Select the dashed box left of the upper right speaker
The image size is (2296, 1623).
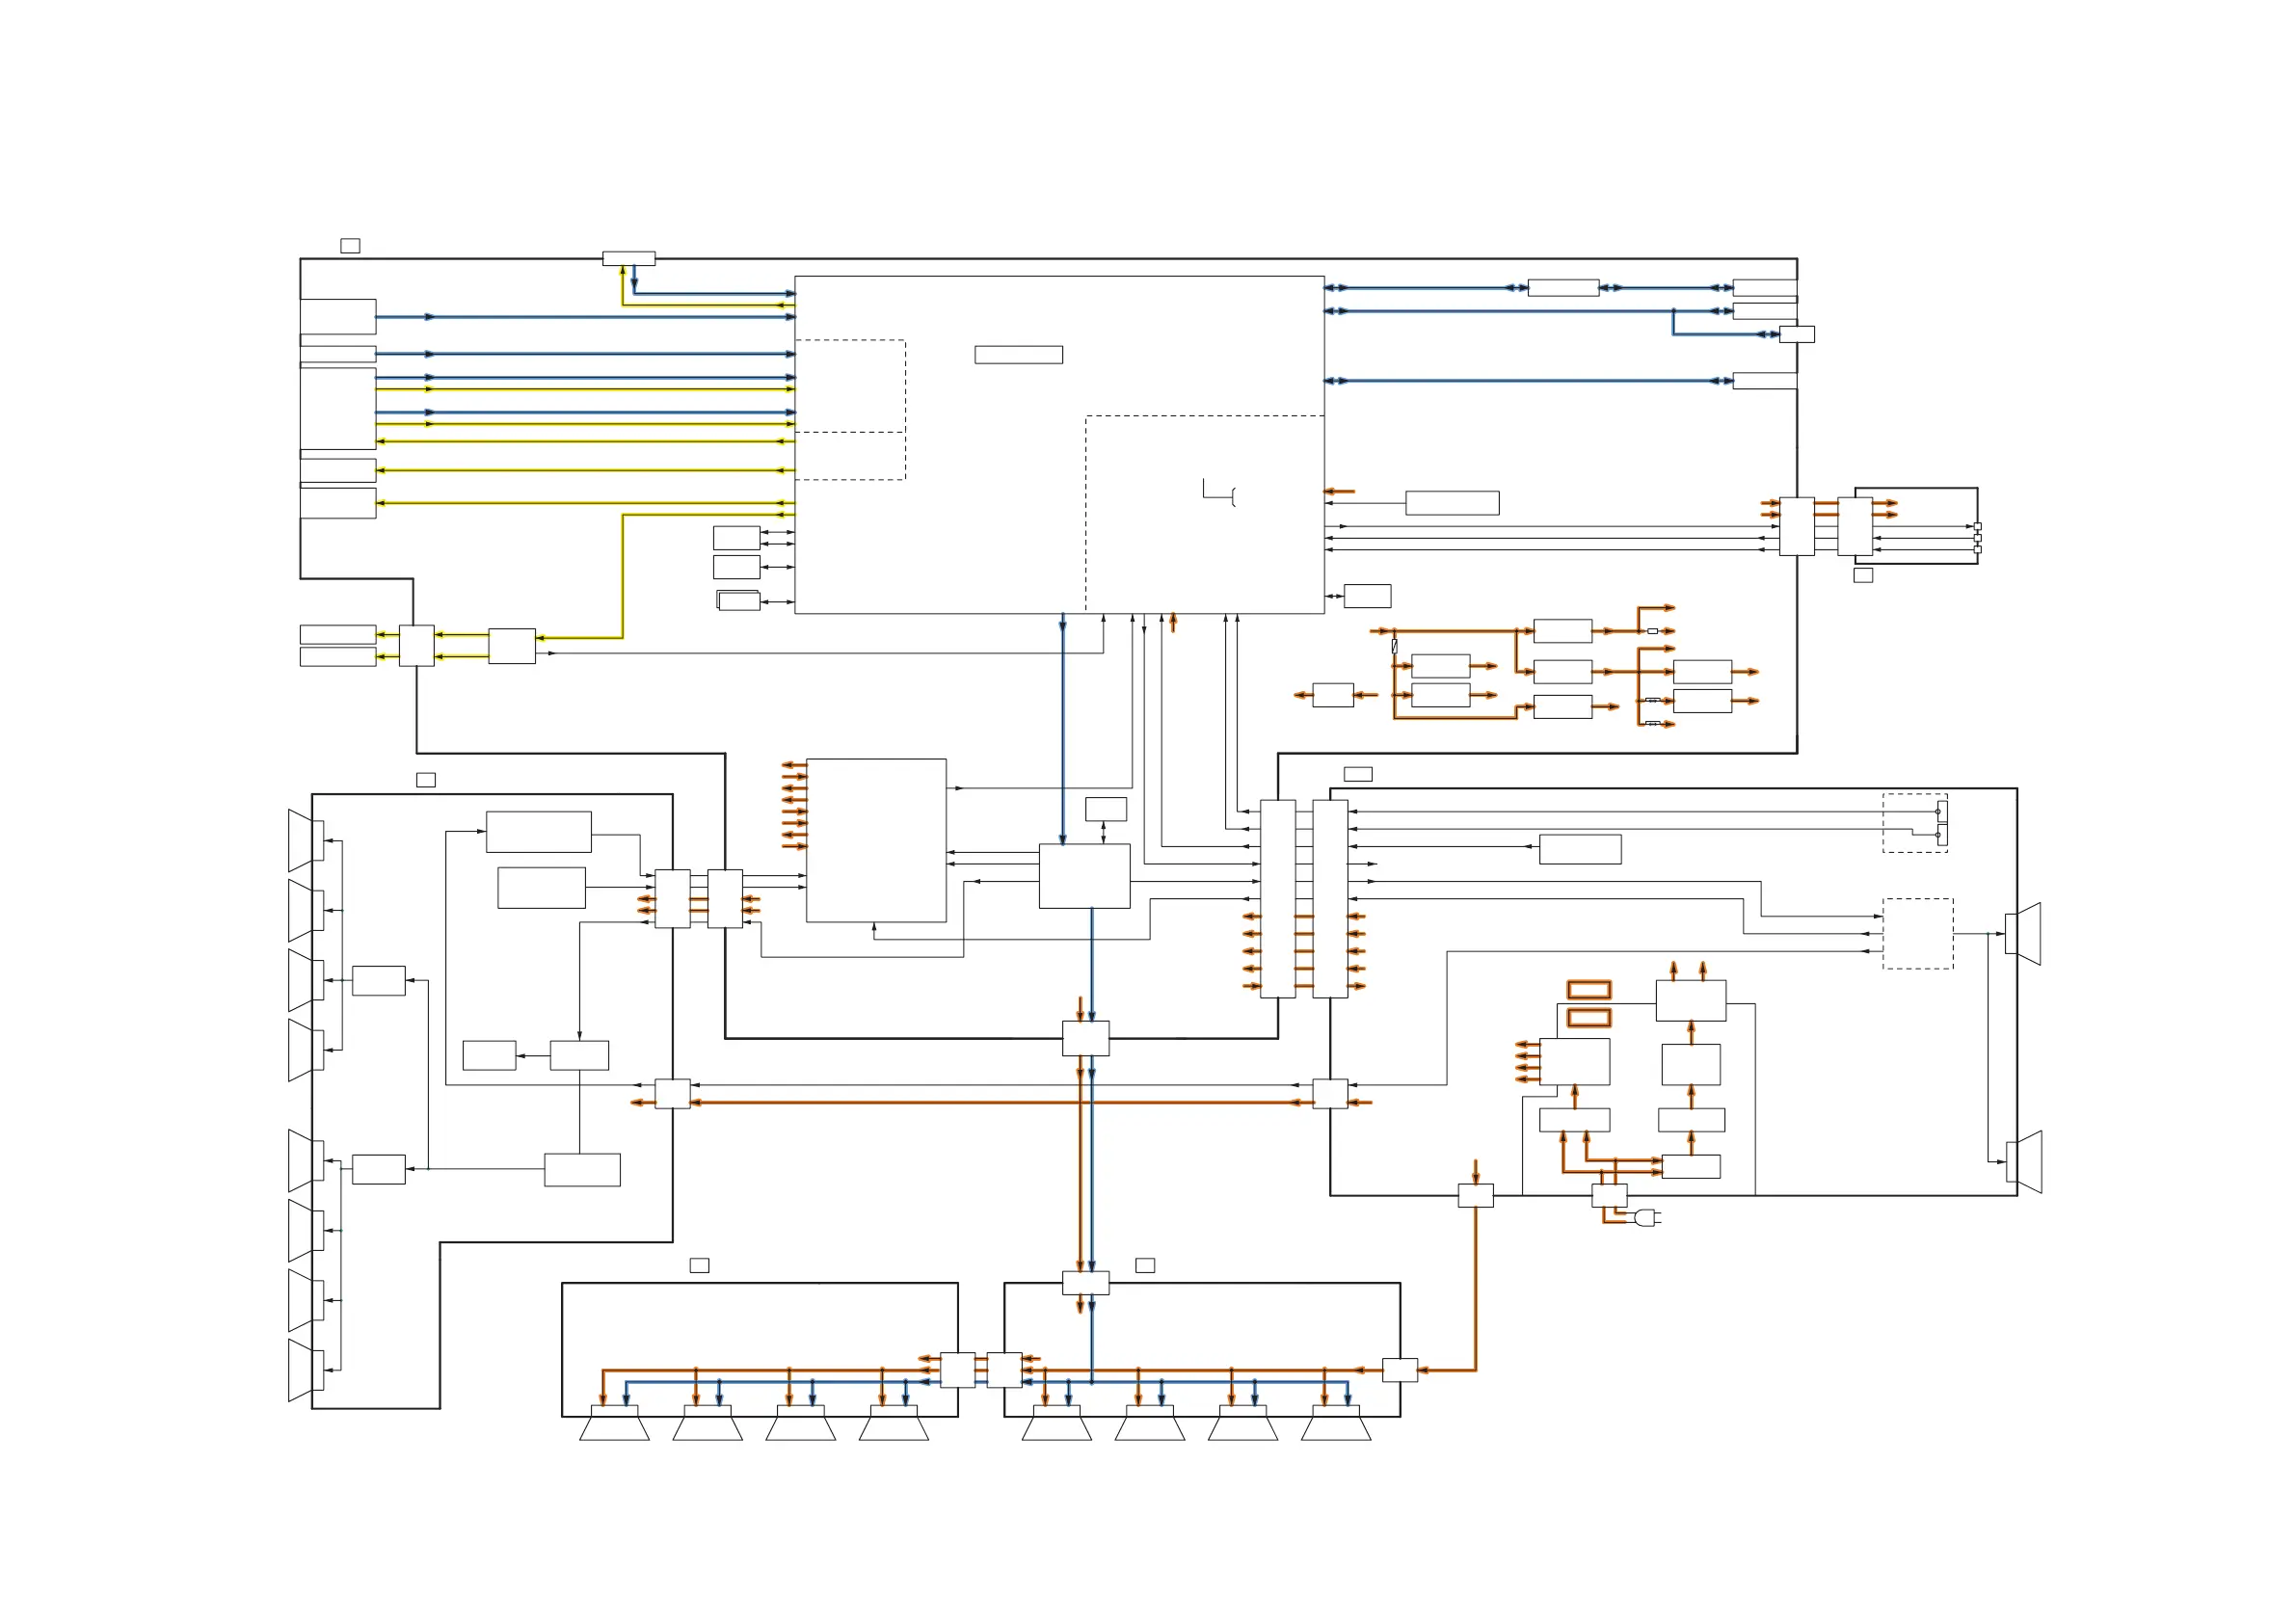(1917, 934)
